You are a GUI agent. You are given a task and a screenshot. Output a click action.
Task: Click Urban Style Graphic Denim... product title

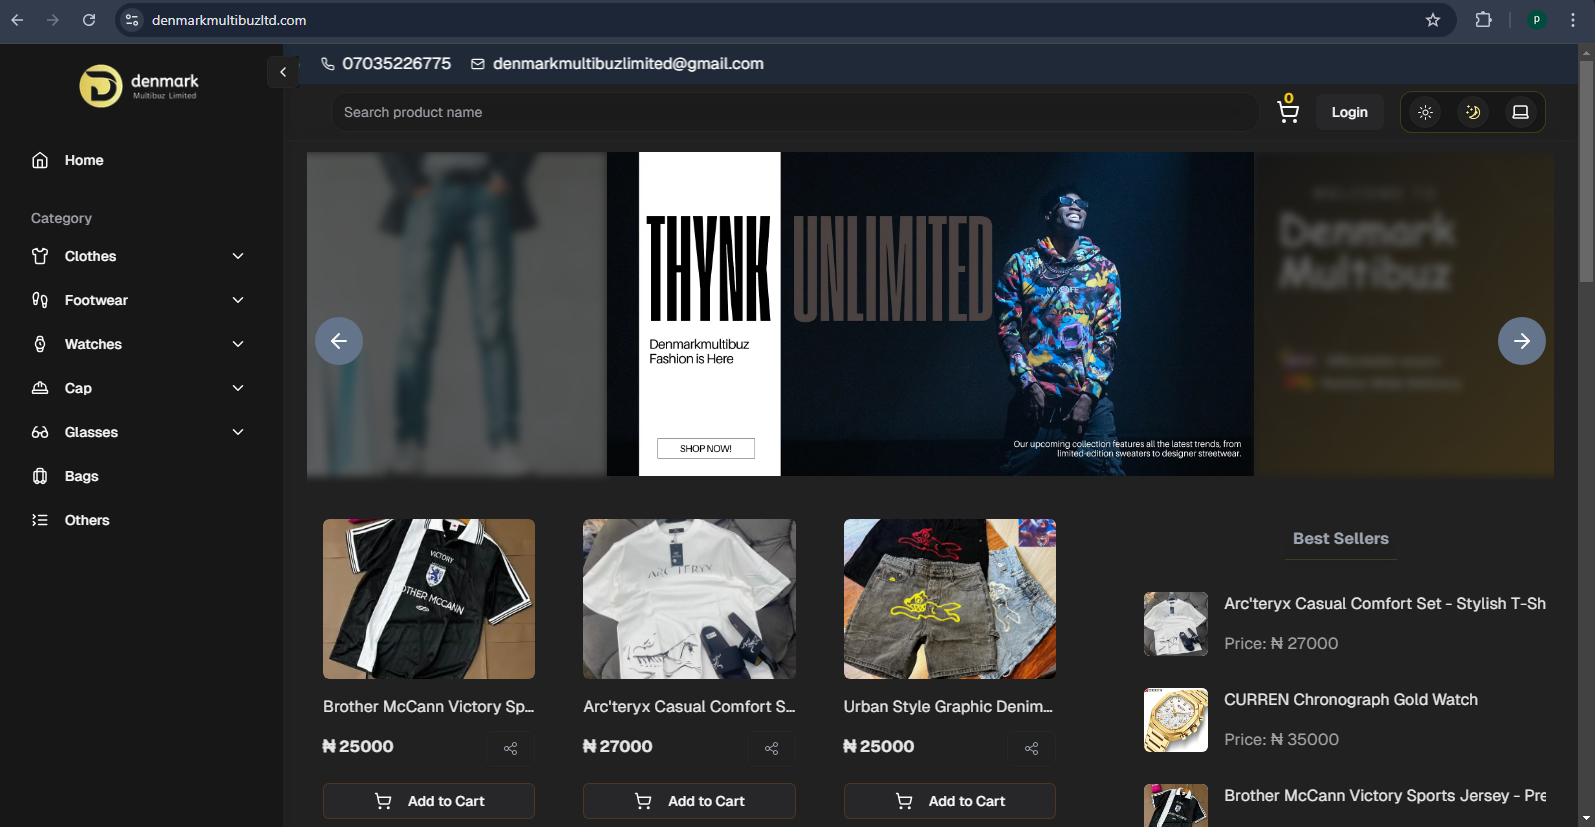click(948, 706)
